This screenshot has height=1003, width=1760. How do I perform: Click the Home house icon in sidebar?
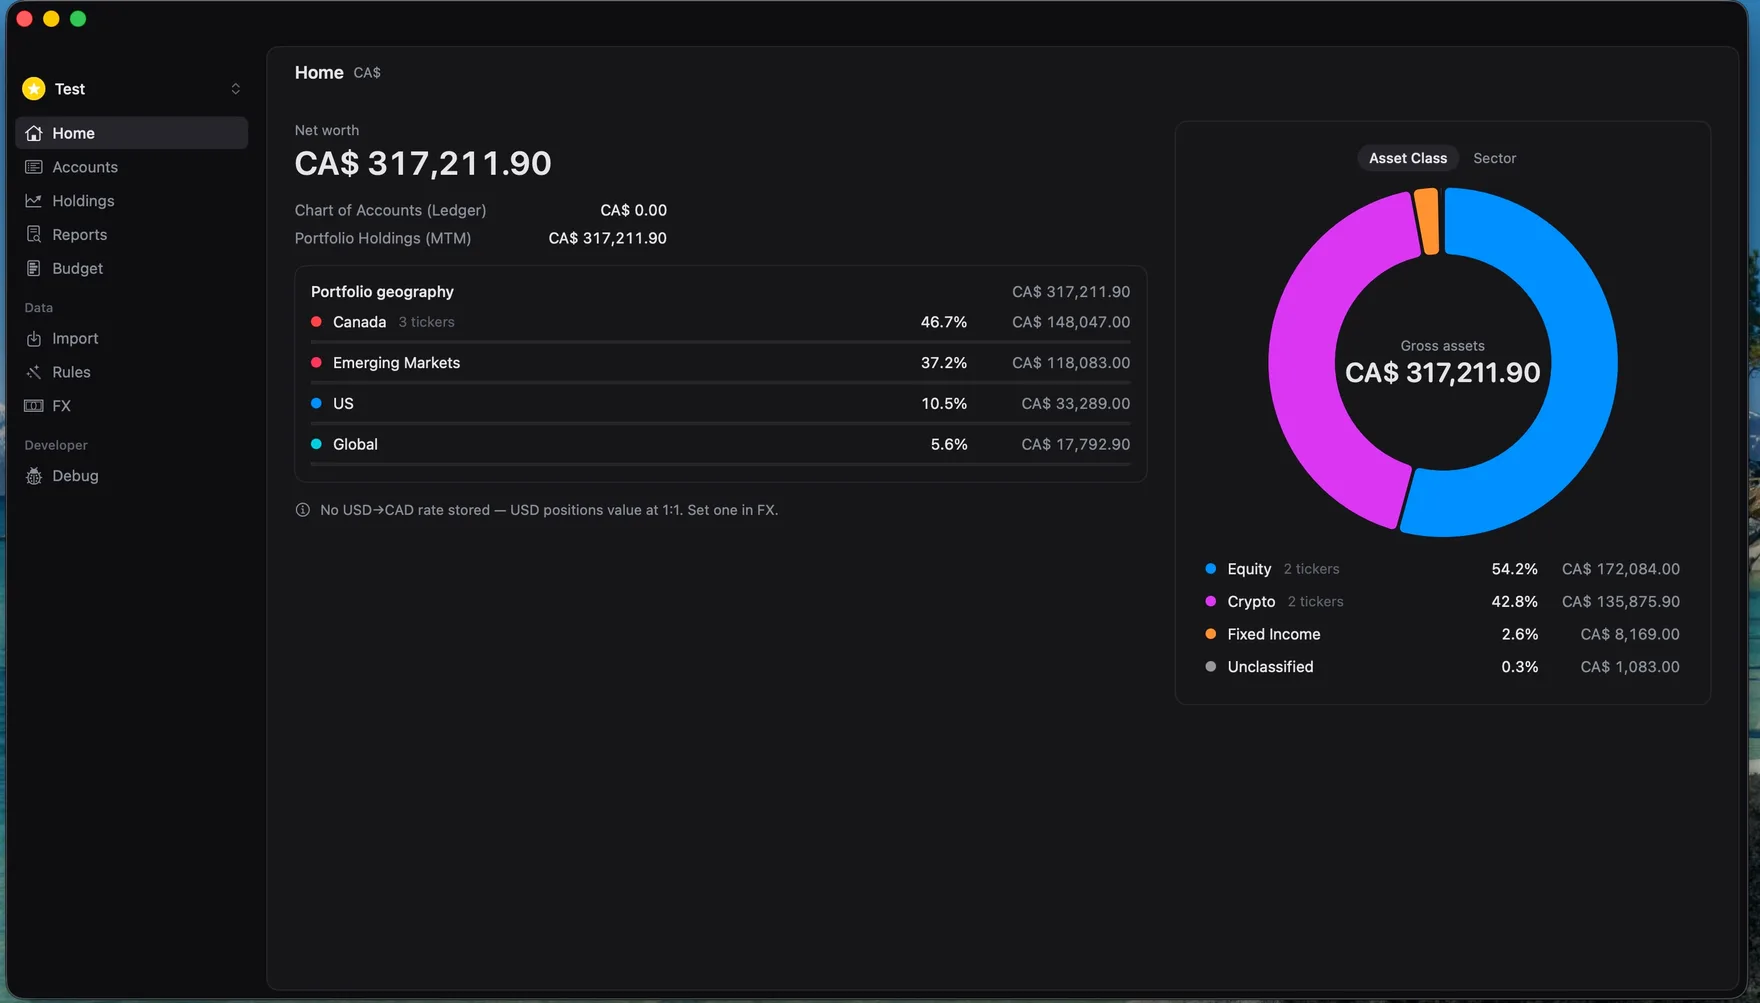34,133
